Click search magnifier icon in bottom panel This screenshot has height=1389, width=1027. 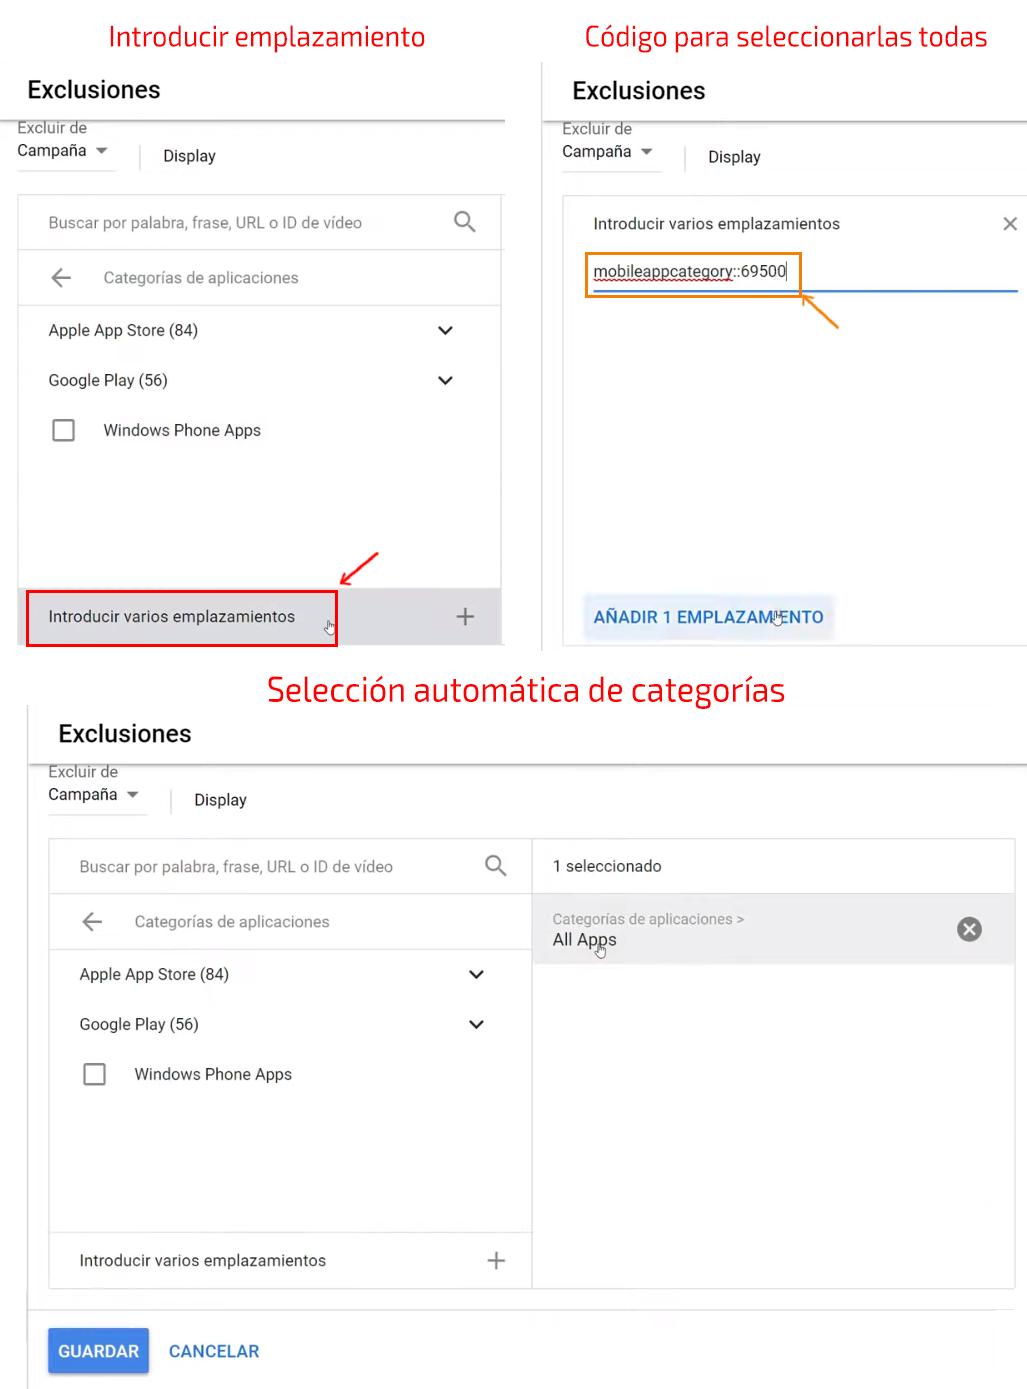495,866
